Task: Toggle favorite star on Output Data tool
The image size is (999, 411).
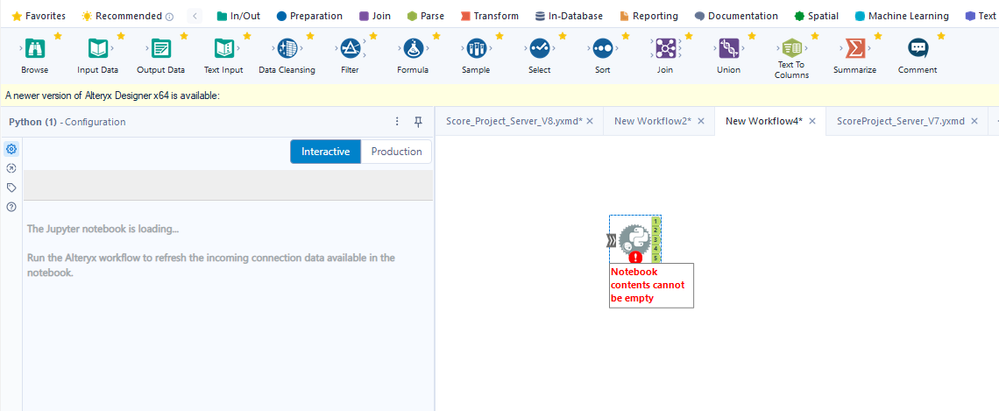Action: click(x=184, y=36)
